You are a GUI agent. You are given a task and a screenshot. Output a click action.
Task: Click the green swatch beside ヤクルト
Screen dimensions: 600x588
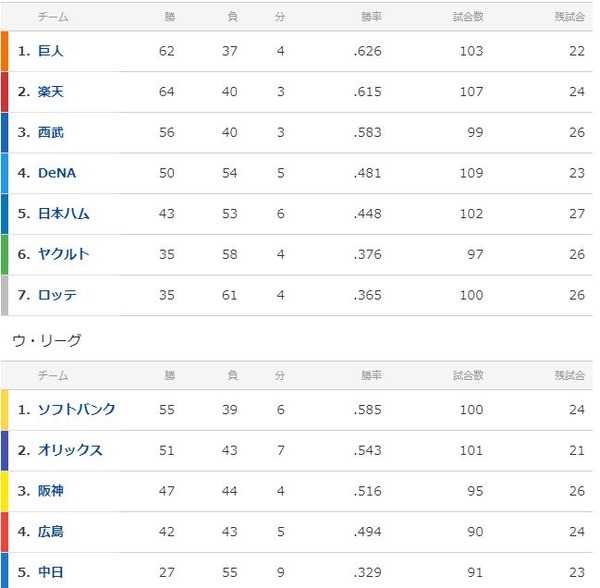tap(5, 254)
